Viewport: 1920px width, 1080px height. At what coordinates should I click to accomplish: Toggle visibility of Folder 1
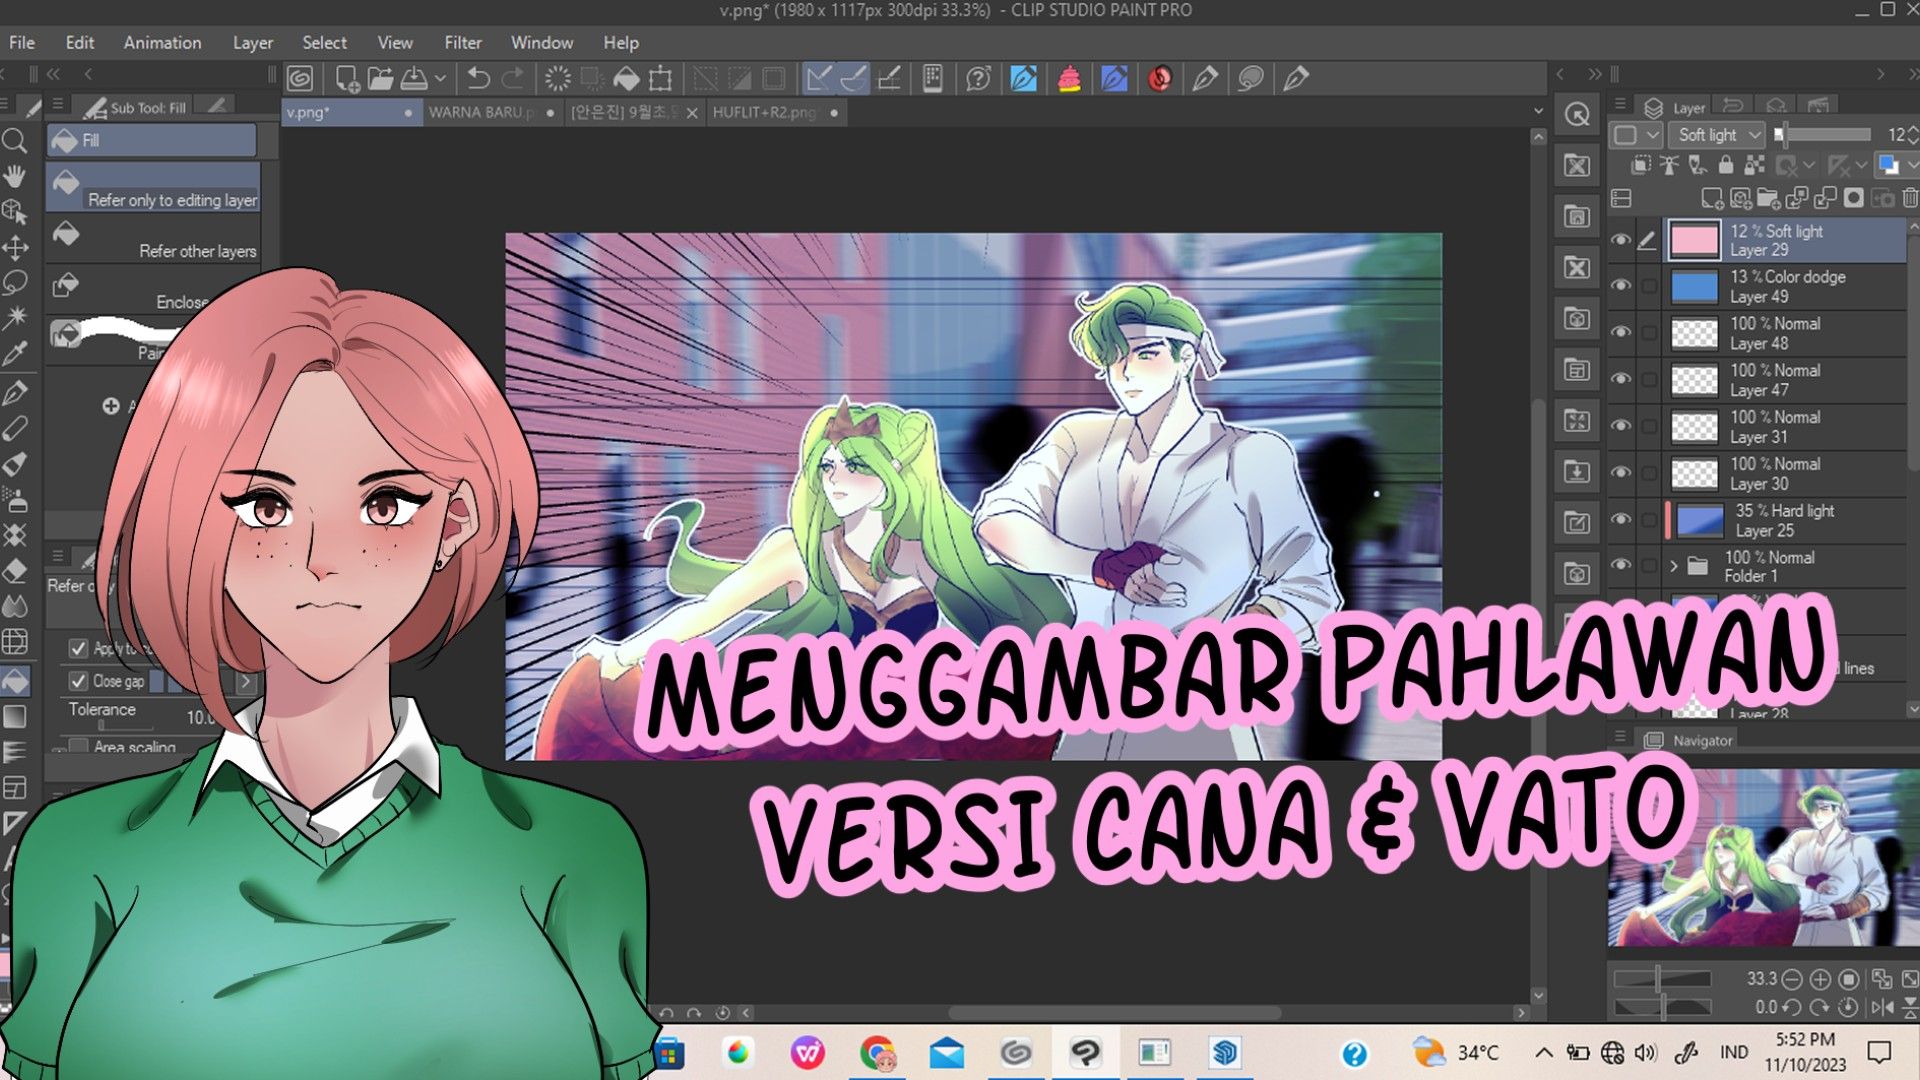pos(1621,566)
